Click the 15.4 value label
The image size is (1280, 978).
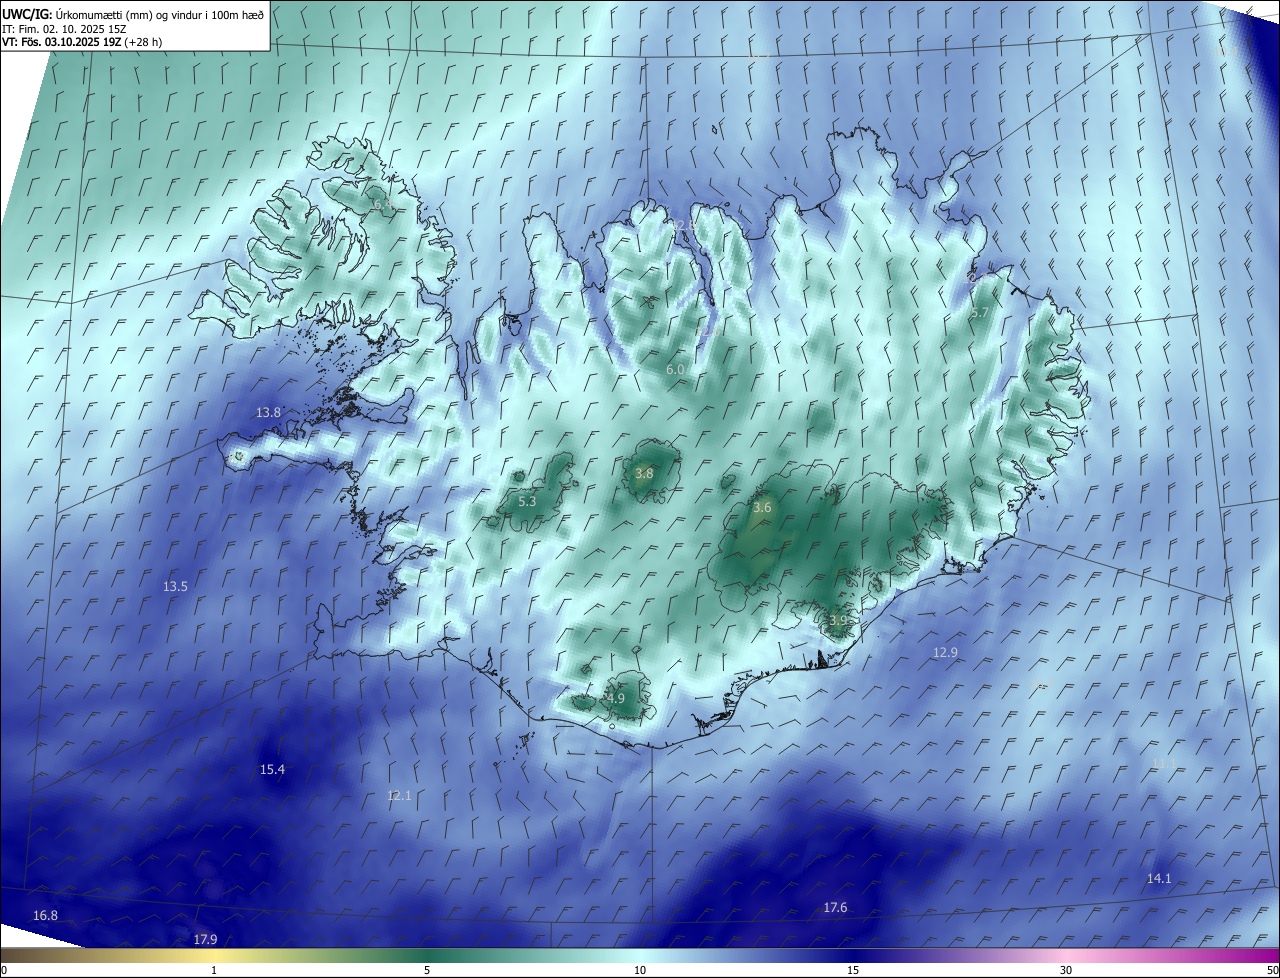click(272, 769)
